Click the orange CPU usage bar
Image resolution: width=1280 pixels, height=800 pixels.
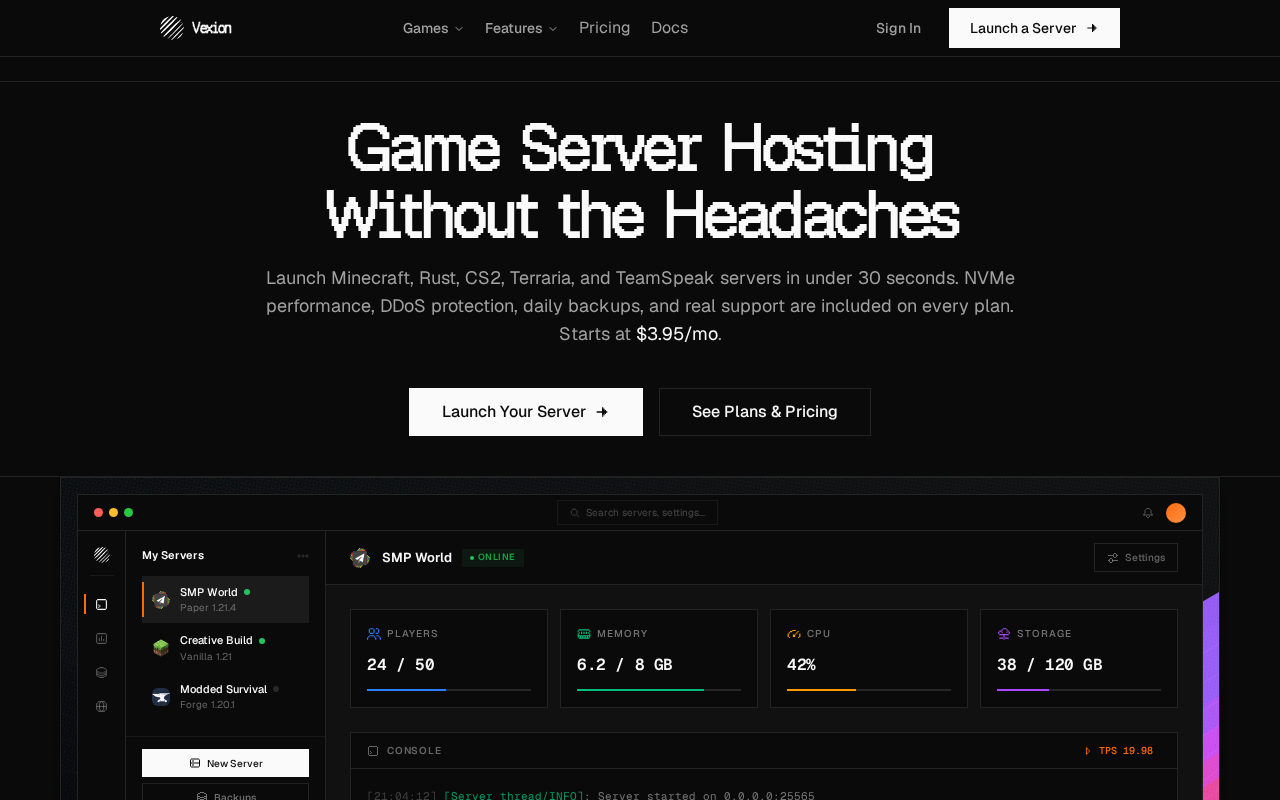click(821, 690)
